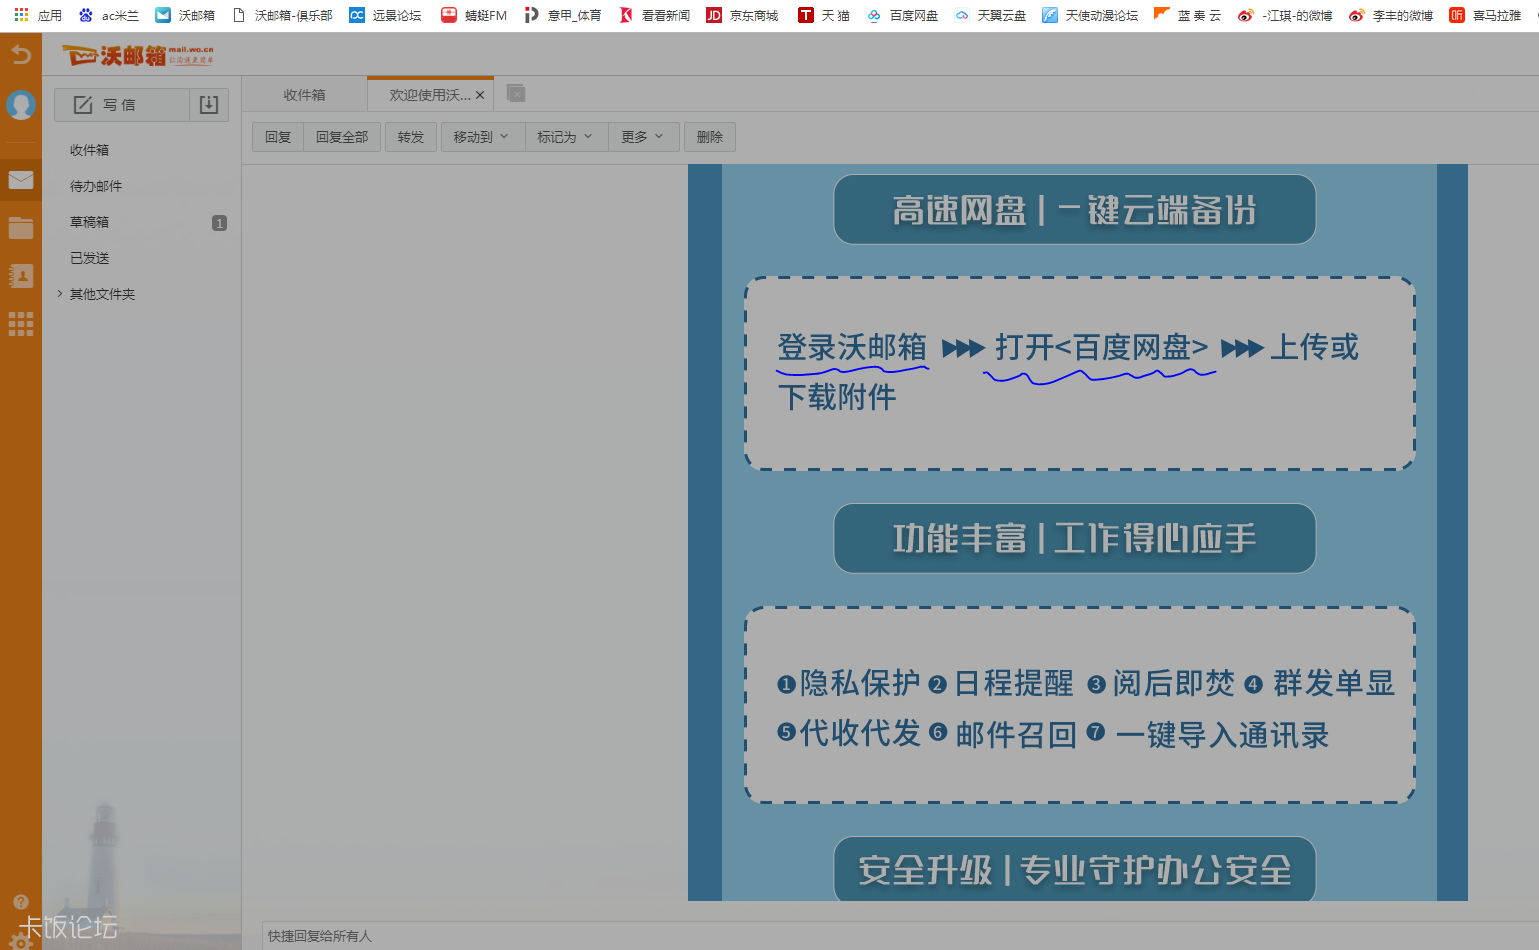Click the 其他文件夹 label

pos(102,294)
